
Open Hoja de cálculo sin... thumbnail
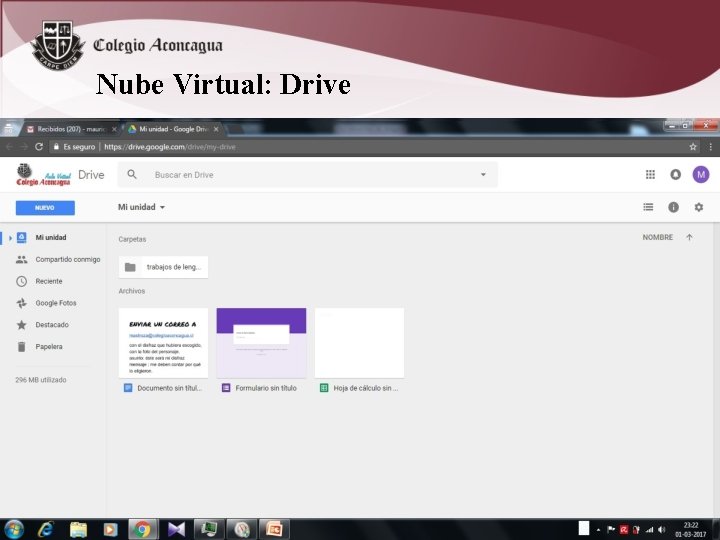[x=359, y=343]
